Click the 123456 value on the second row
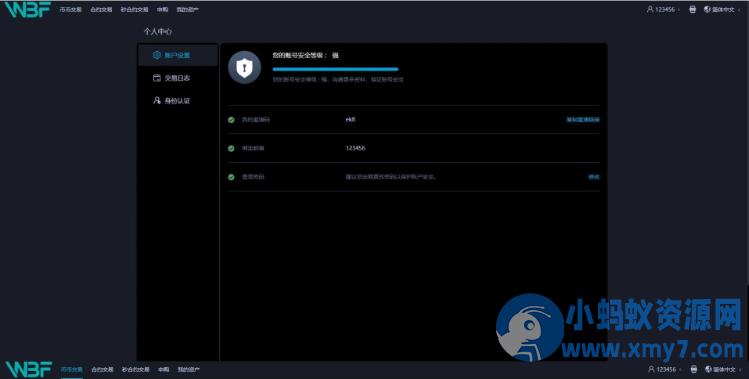 tap(355, 148)
